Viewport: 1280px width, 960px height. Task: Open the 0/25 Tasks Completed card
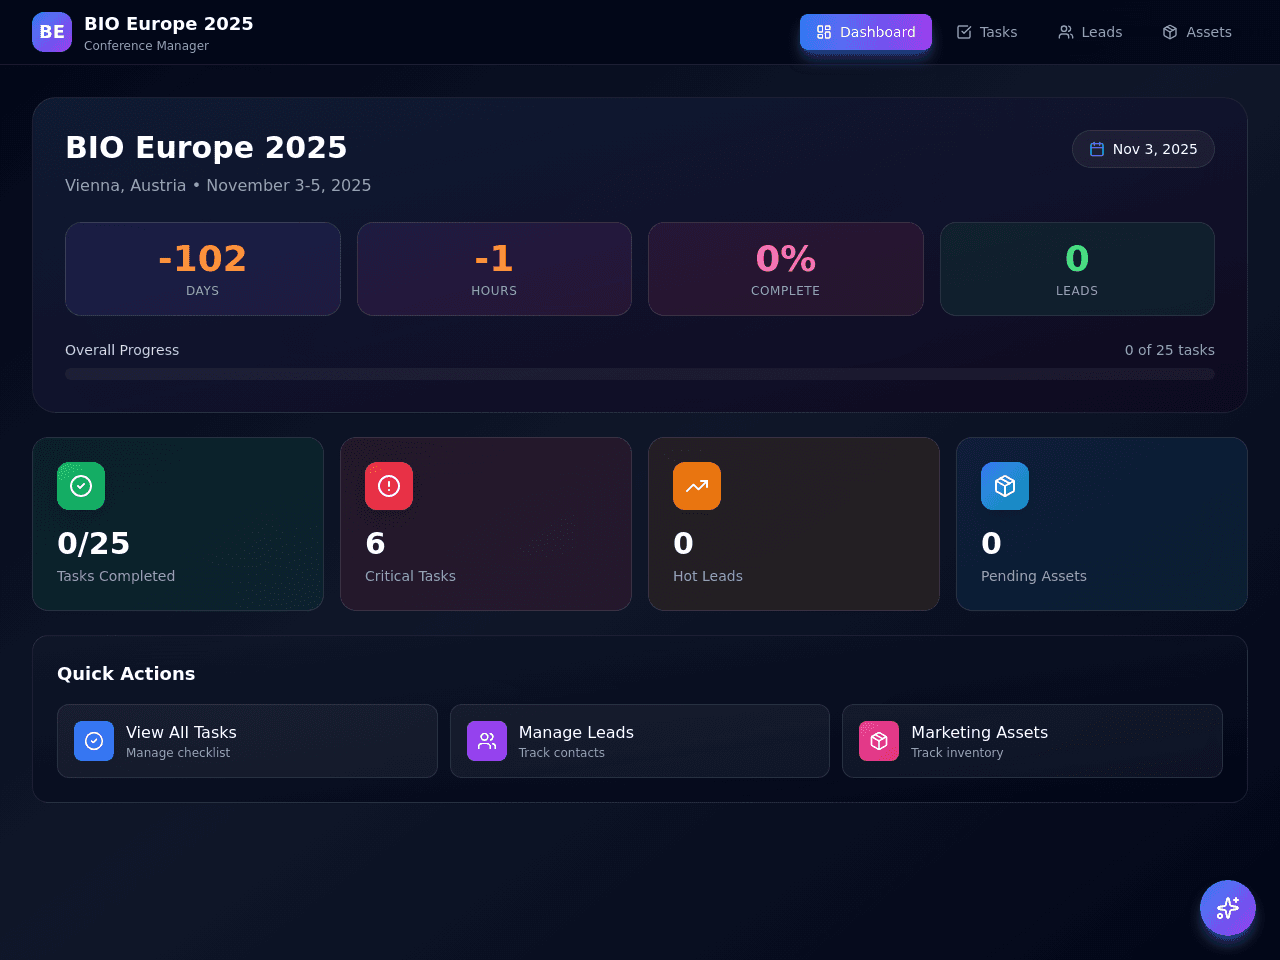178,524
